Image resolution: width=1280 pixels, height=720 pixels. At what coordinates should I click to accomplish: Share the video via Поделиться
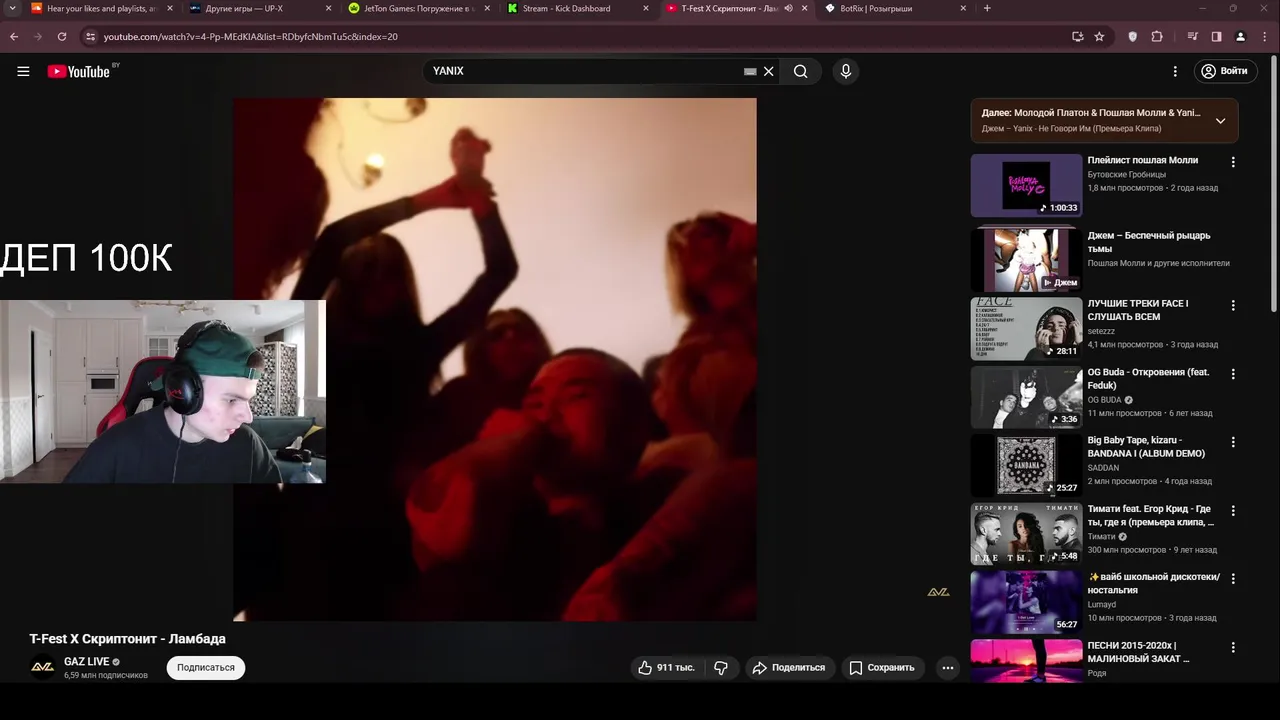pos(789,667)
